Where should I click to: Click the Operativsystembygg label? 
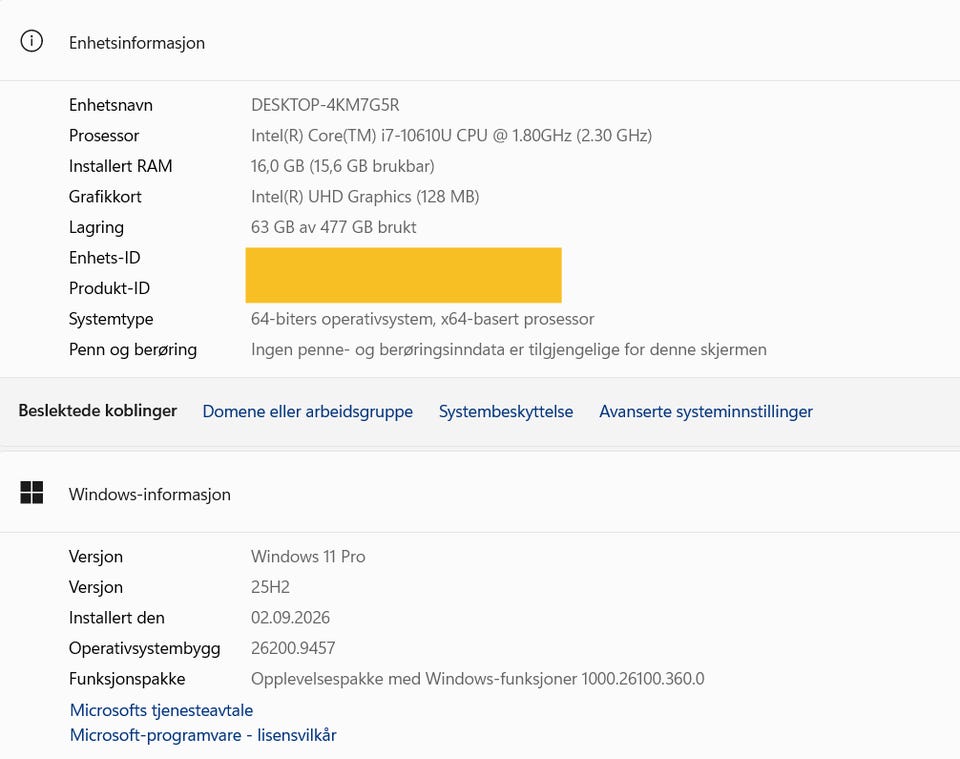coord(144,648)
